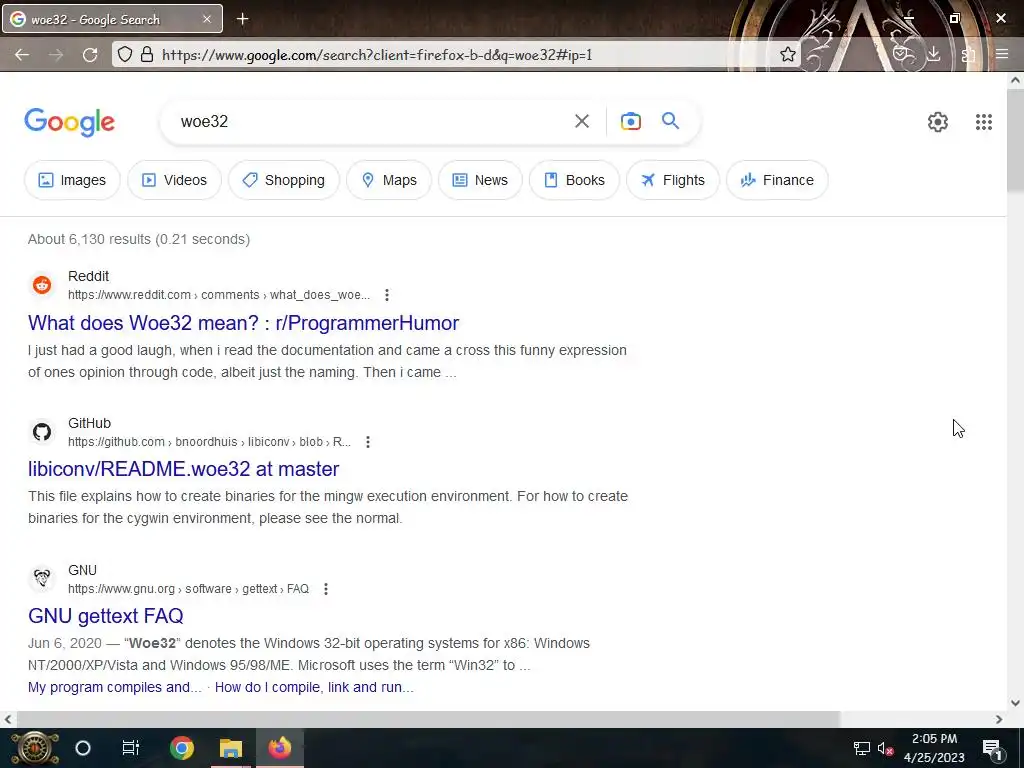Bookmark this page with star icon
Viewport: 1024px width, 768px height.
point(788,54)
